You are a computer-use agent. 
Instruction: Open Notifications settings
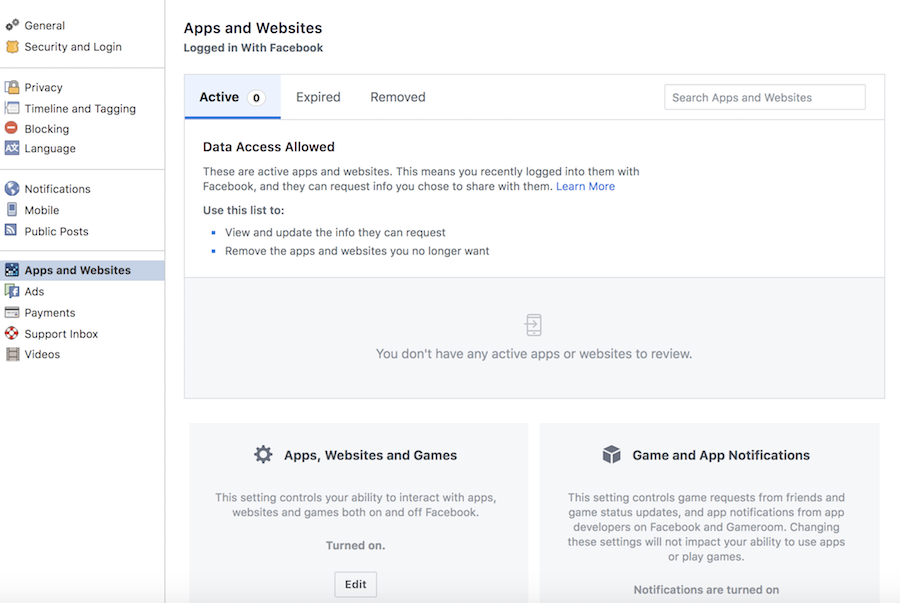coord(55,188)
